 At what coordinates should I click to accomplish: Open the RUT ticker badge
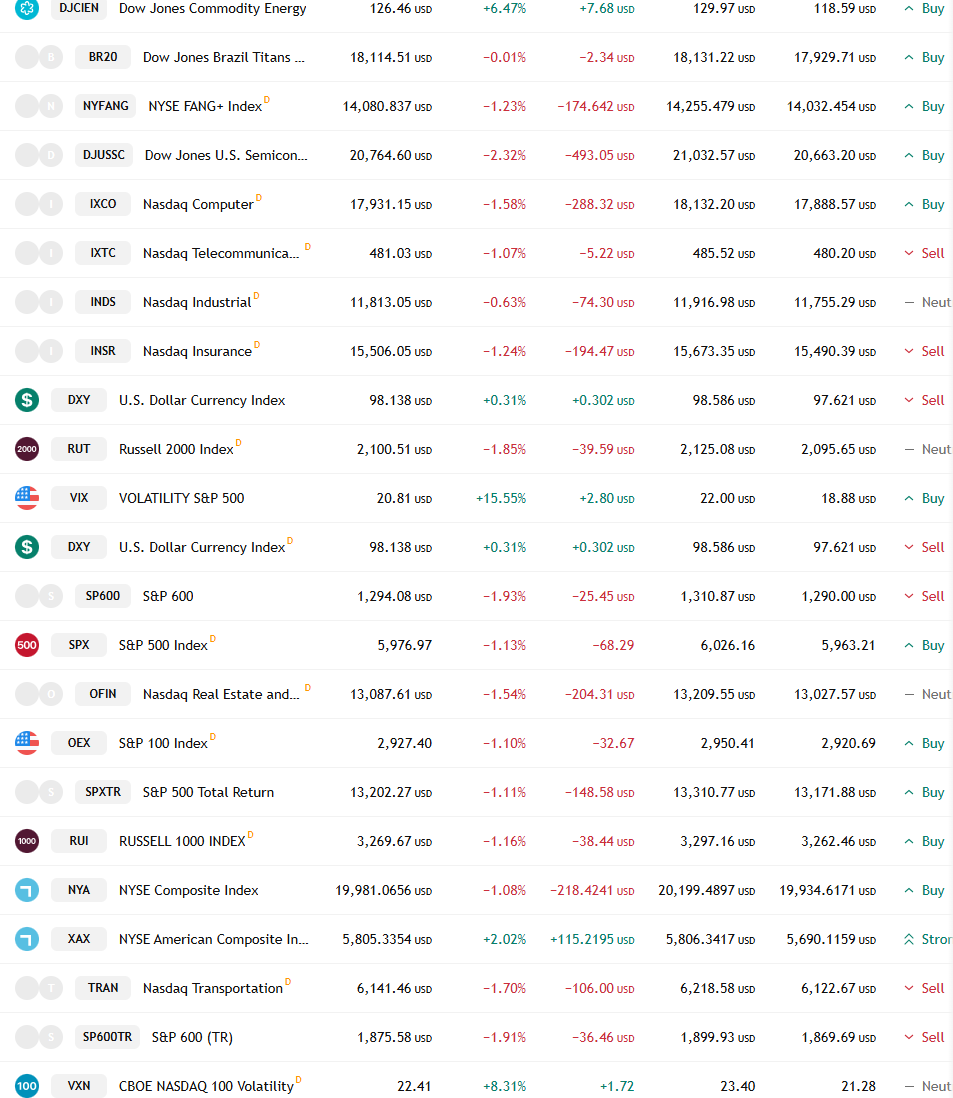click(79, 449)
